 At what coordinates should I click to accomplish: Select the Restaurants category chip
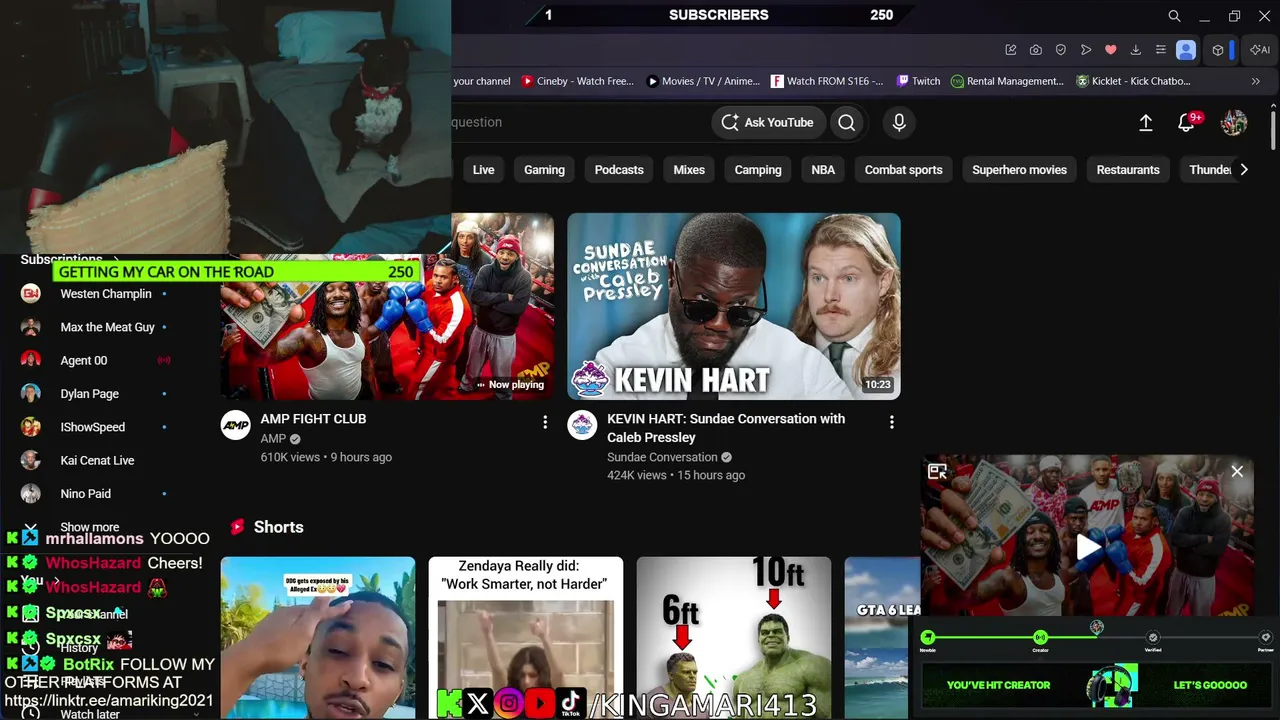click(x=1128, y=170)
